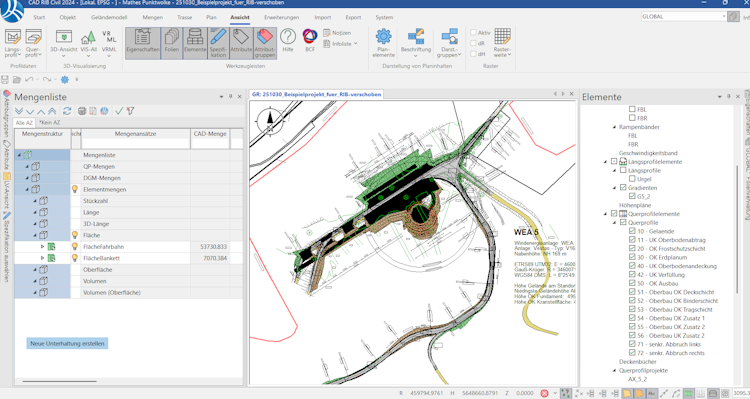Enable the dH raster checkbox
750x399 pixels.
[x=474, y=54]
